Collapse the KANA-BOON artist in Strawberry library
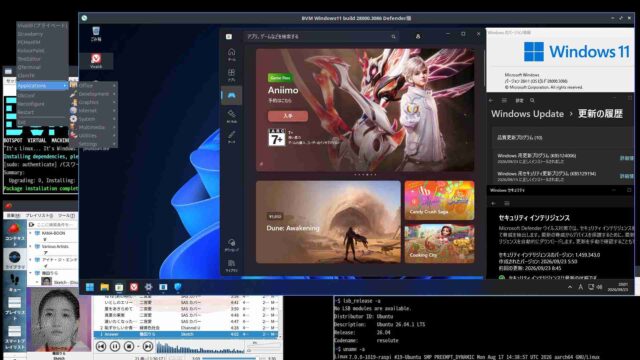The image size is (640, 360). coord(31,233)
